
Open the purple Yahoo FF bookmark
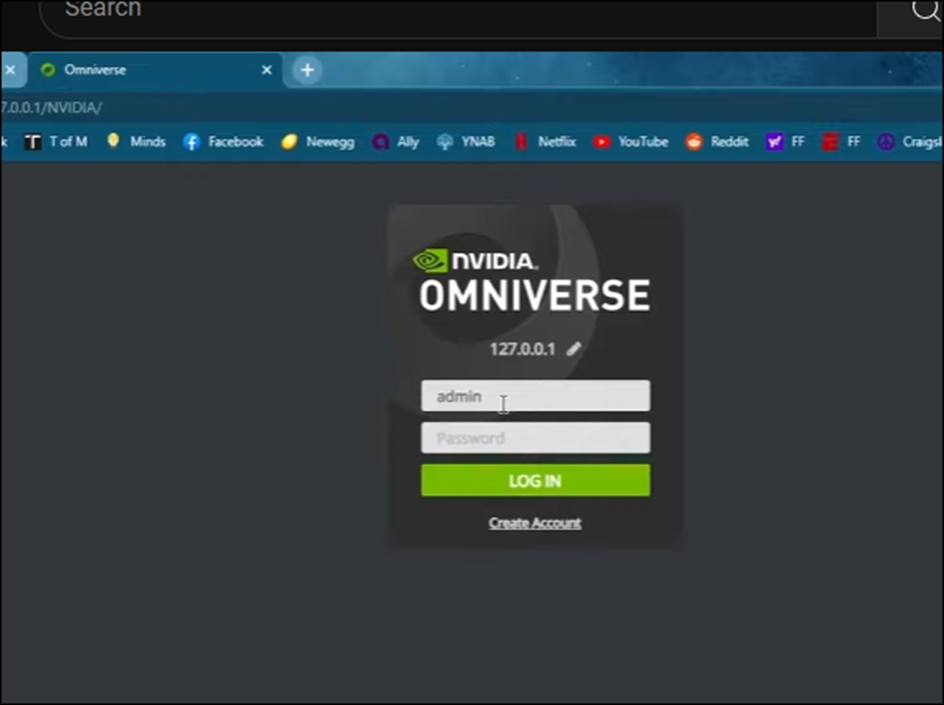pos(785,141)
